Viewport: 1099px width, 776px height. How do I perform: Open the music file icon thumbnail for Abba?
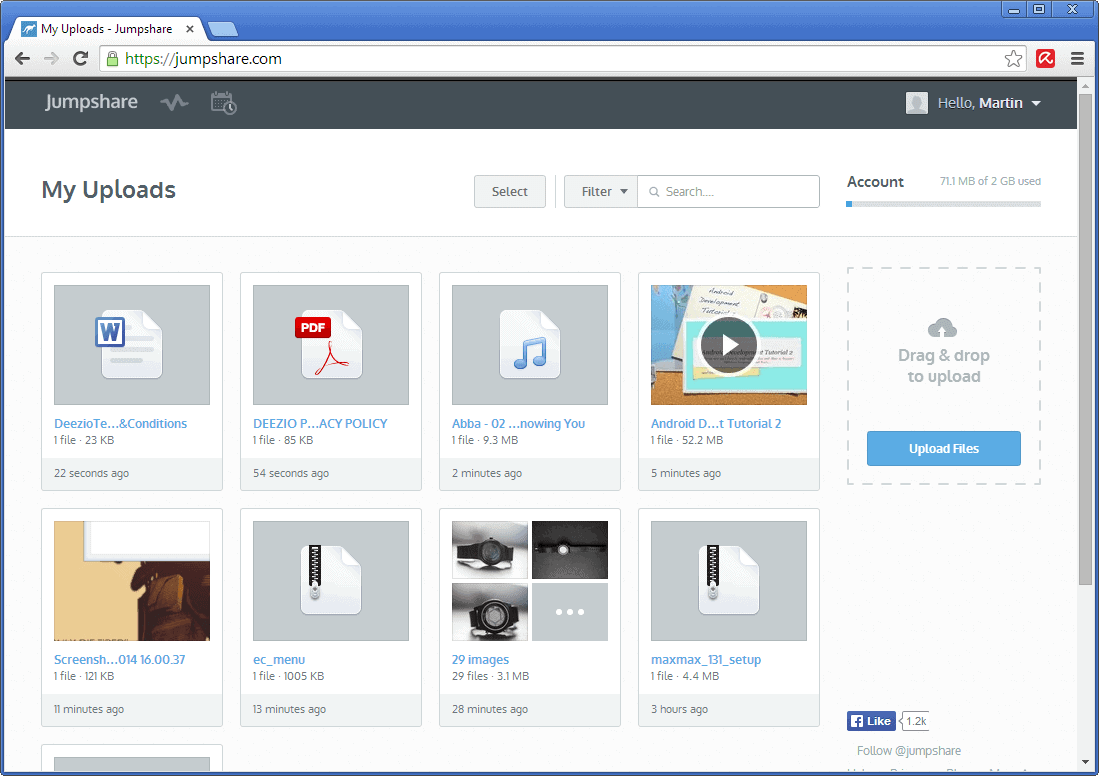click(x=530, y=345)
